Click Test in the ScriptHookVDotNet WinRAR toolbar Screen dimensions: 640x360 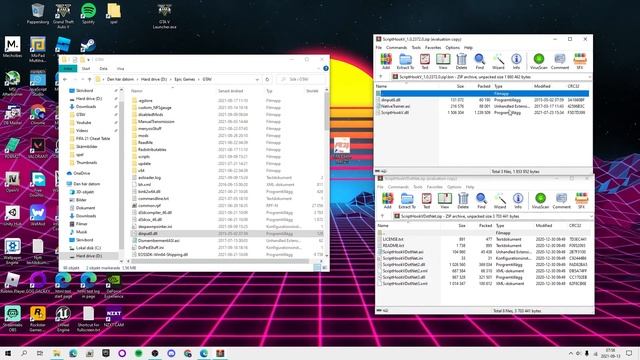tap(427, 200)
